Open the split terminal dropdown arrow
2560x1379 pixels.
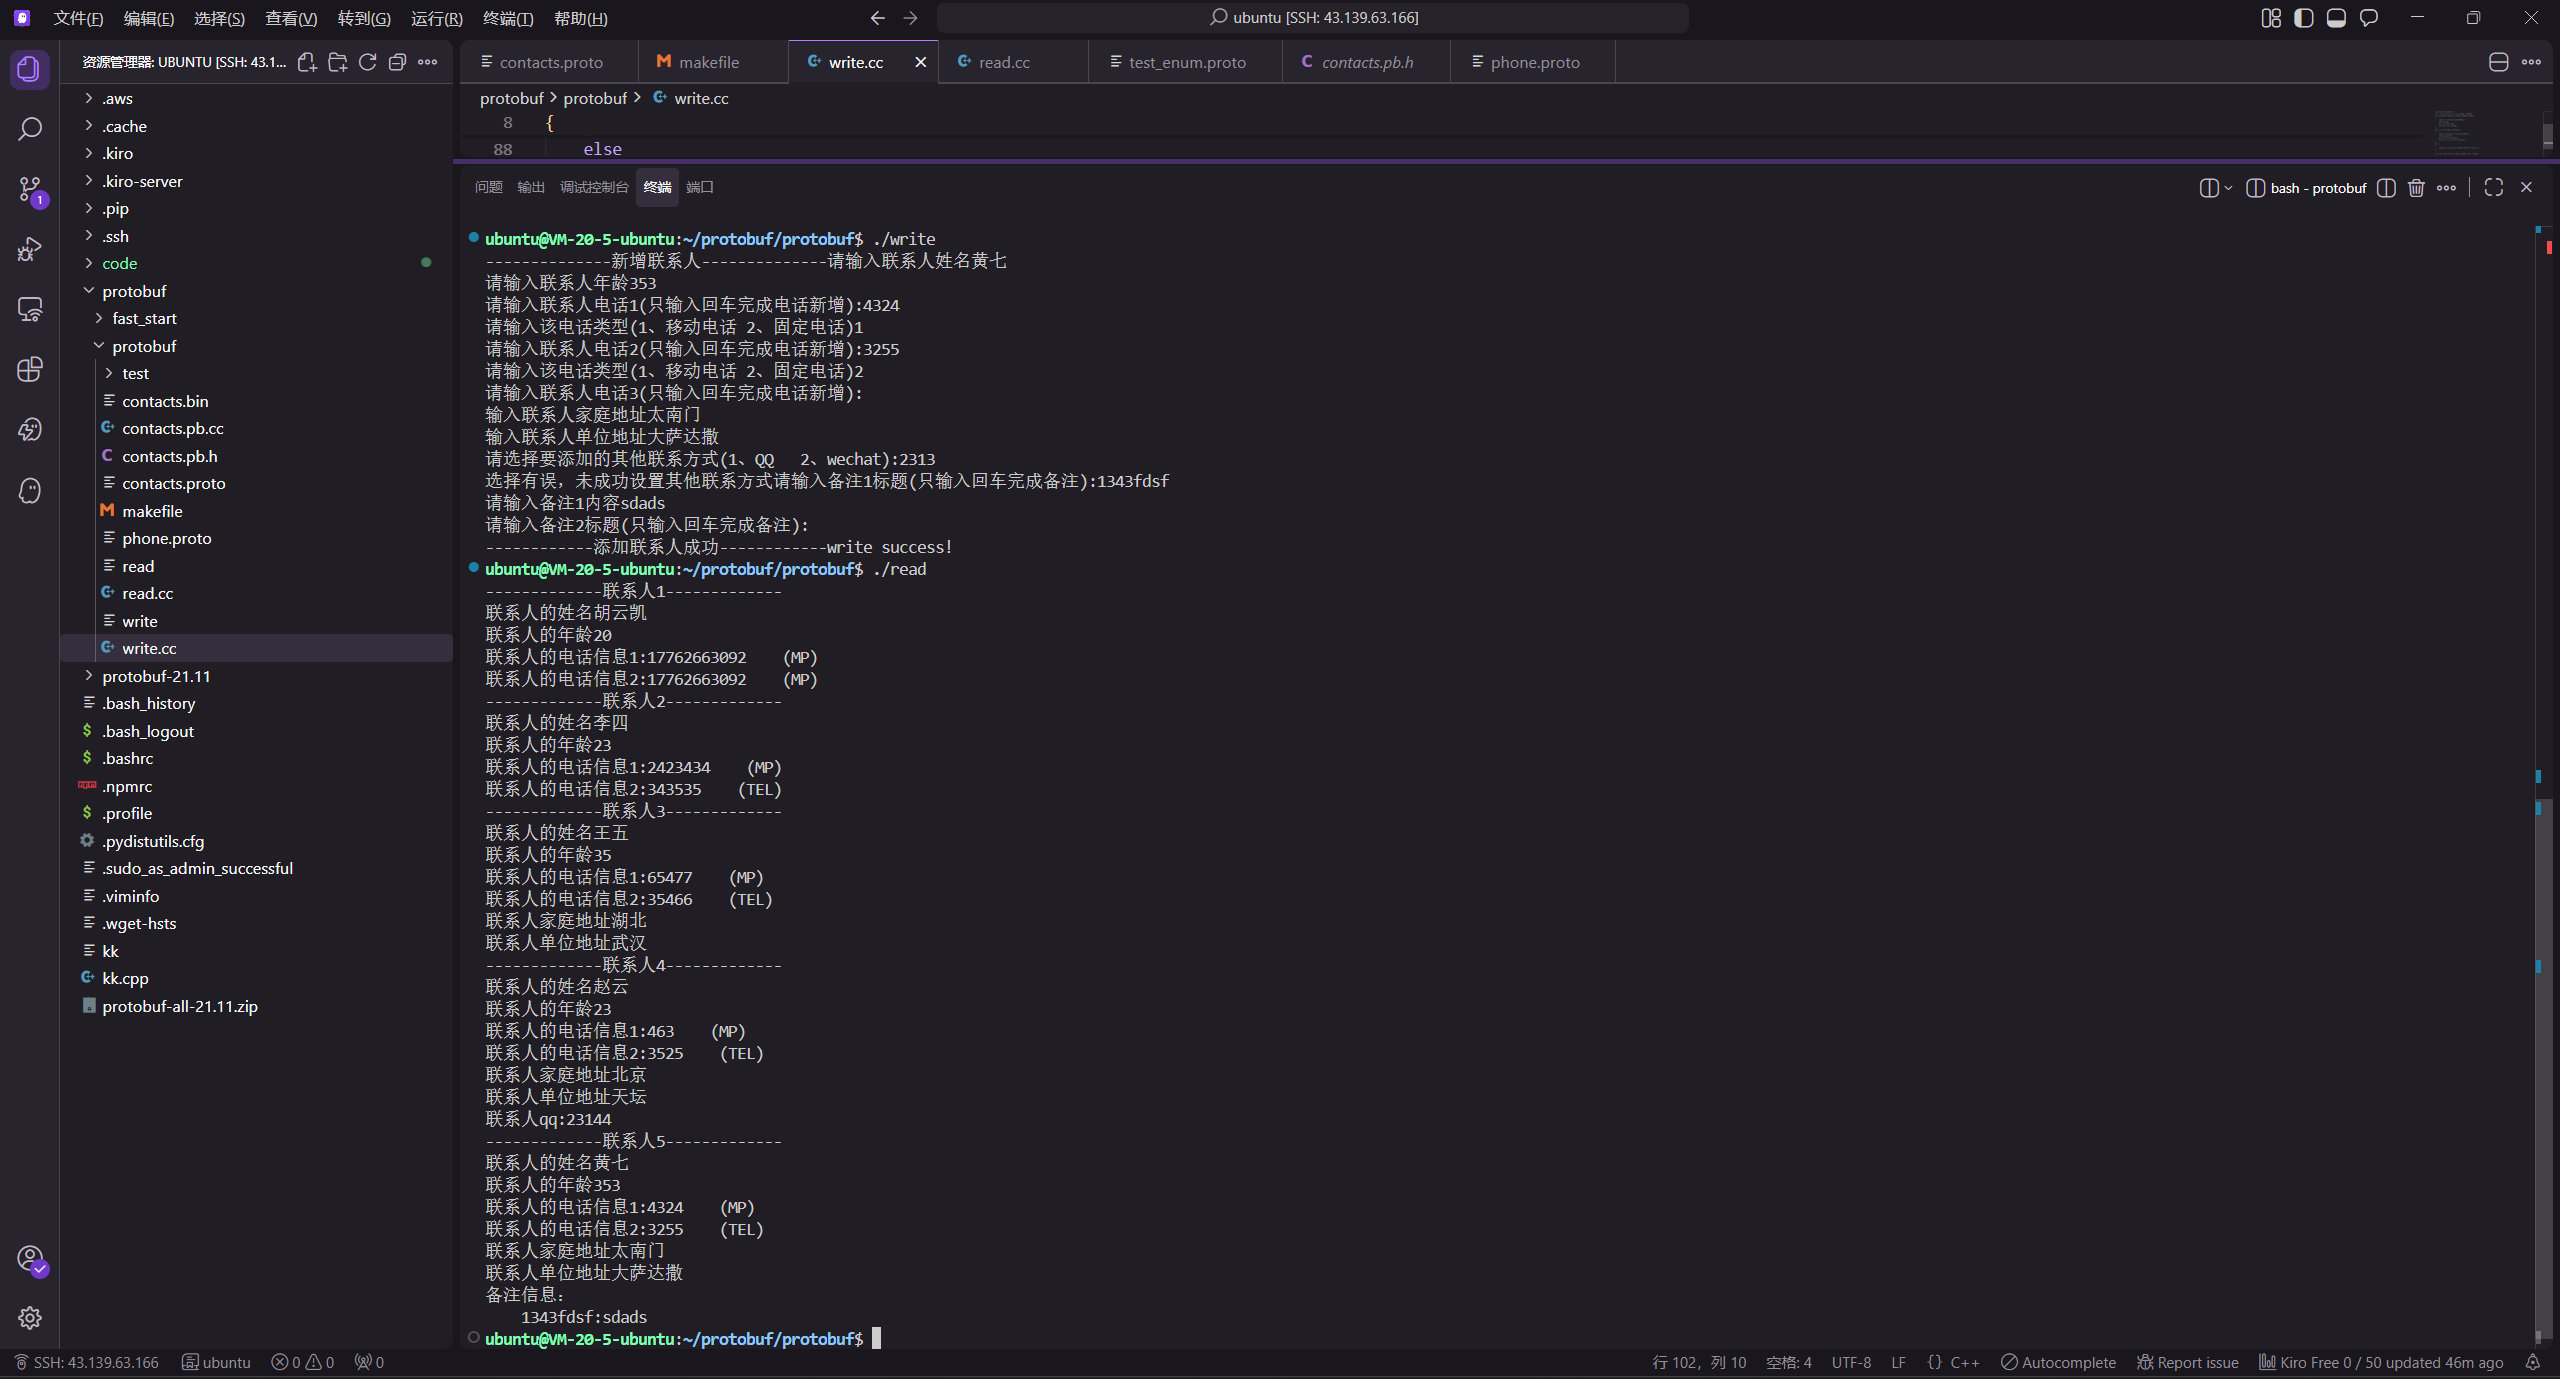pyautogui.click(x=2228, y=188)
